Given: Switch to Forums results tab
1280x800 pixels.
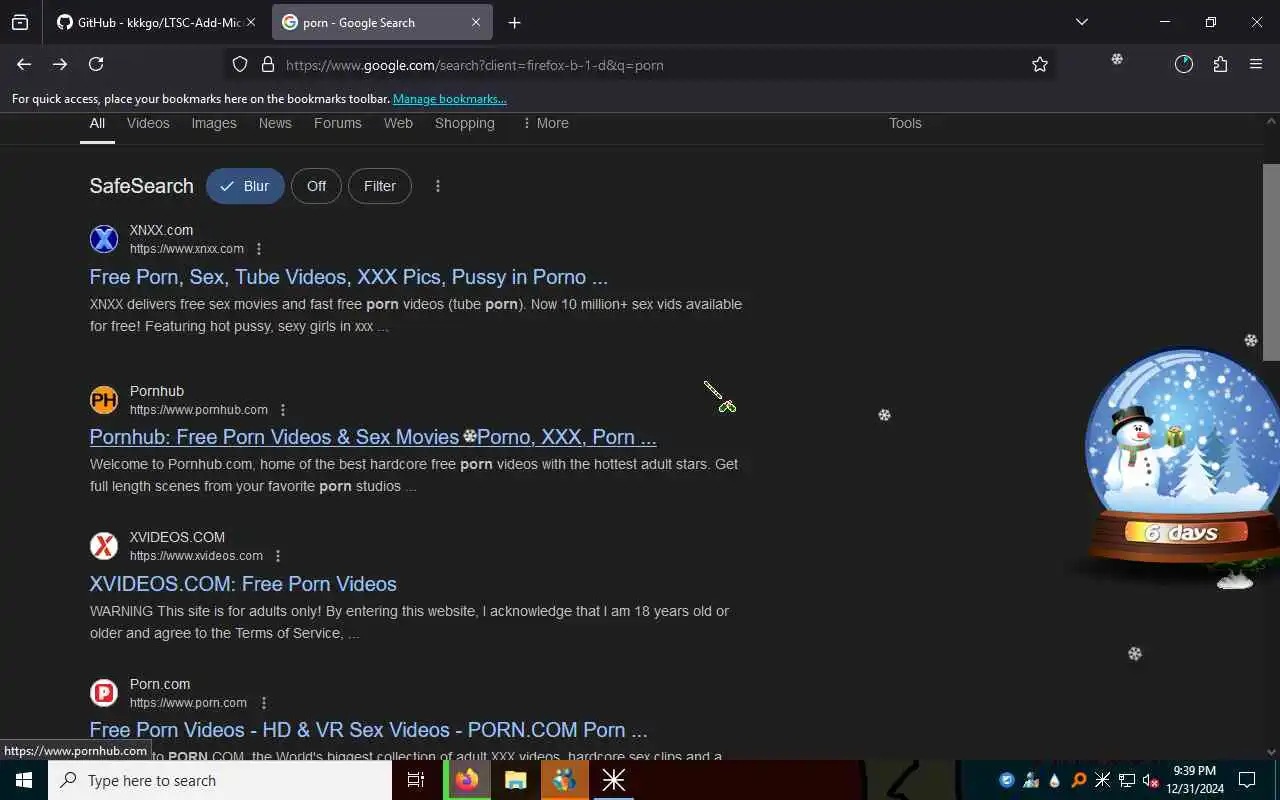Looking at the screenshot, I should pos(338,123).
